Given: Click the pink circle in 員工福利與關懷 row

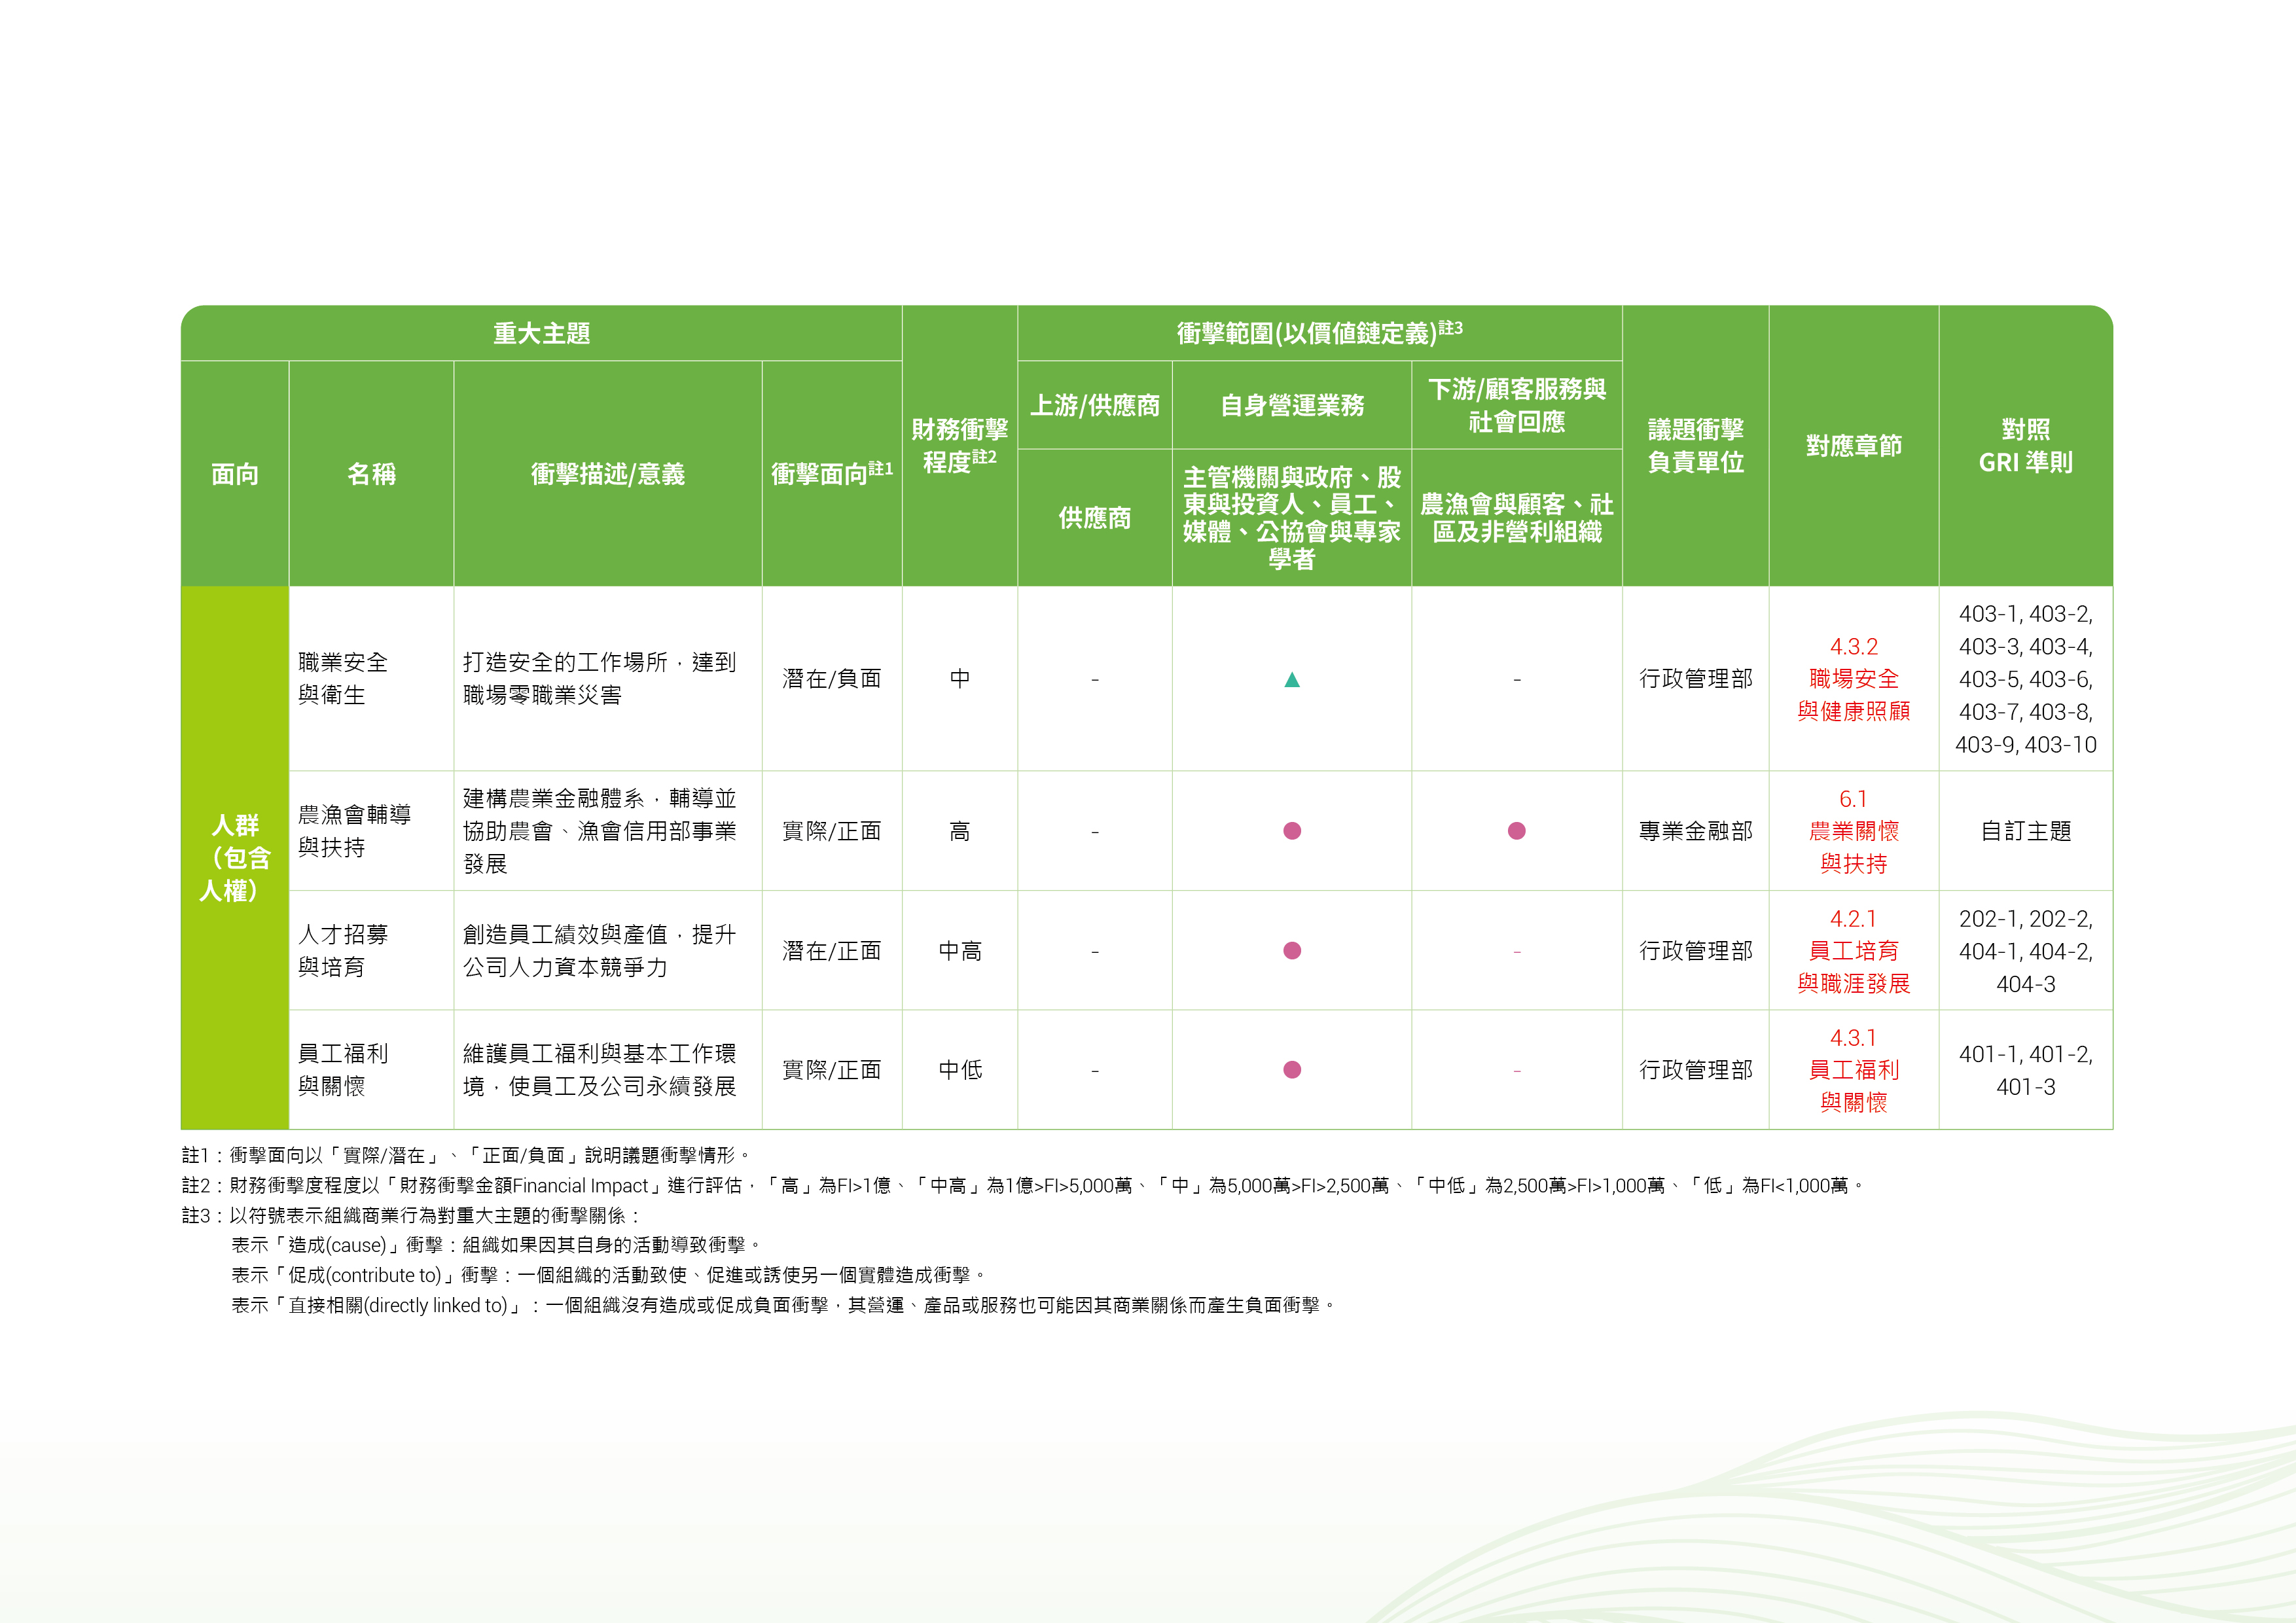Looking at the screenshot, I should click(1292, 1070).
